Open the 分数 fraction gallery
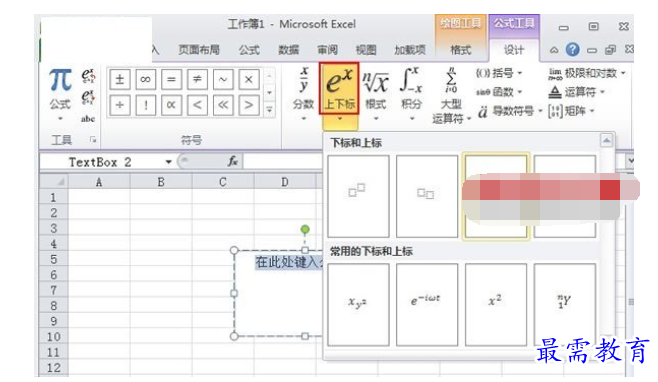The height and width of the screenshot is (382, 658). (304, 94)
